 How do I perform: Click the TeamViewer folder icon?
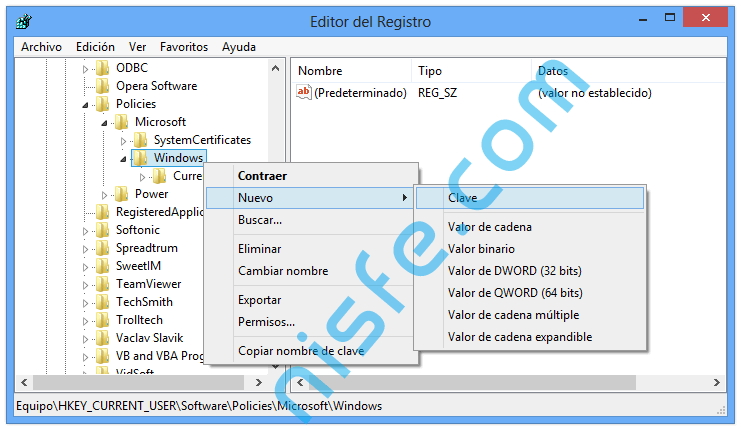pos(103,284)
